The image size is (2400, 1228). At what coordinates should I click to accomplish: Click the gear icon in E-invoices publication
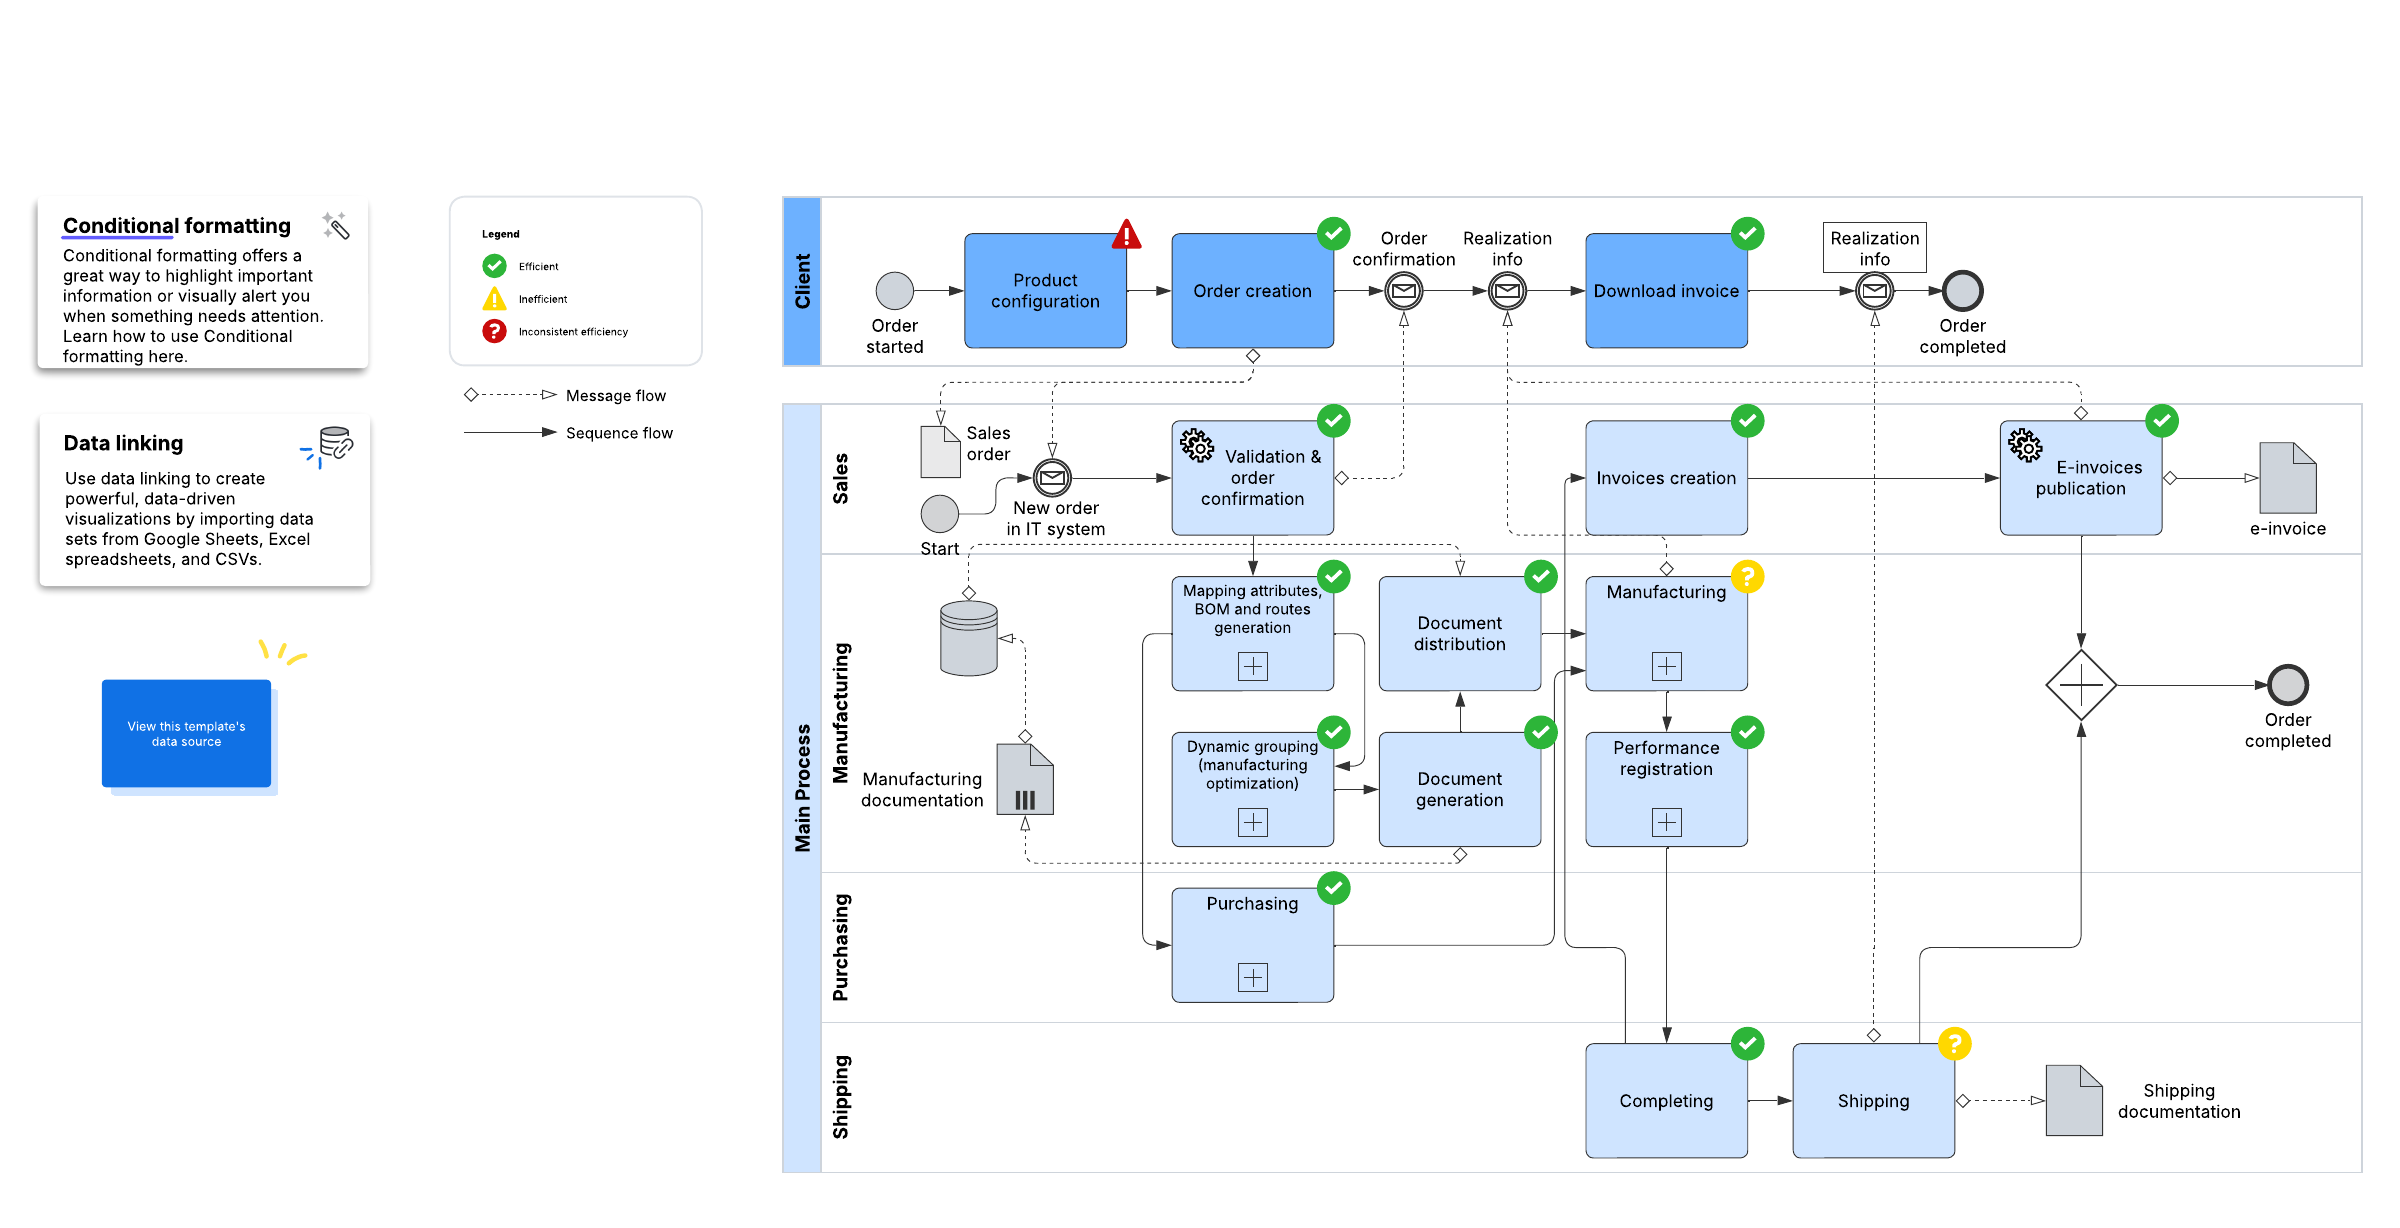[2026, 446]
